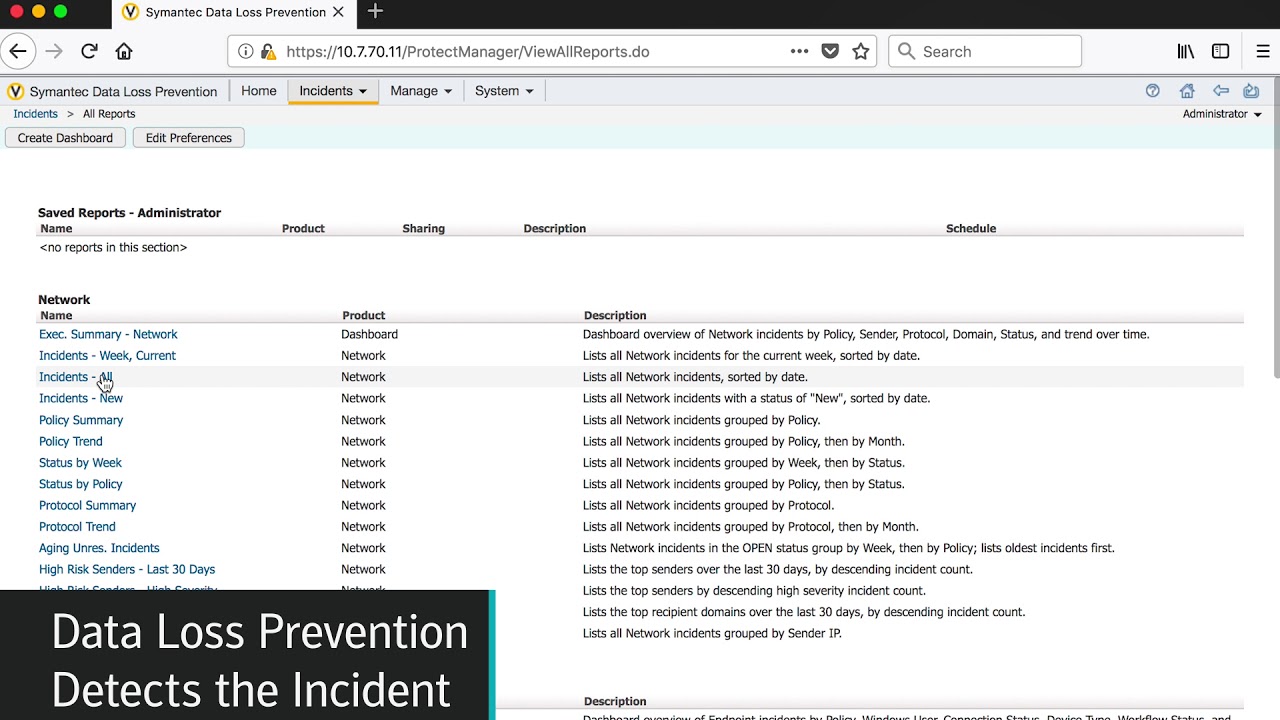Click 'Dashboard' in the Product column
Screen dimensions: 1280x720
click(370, 334)
